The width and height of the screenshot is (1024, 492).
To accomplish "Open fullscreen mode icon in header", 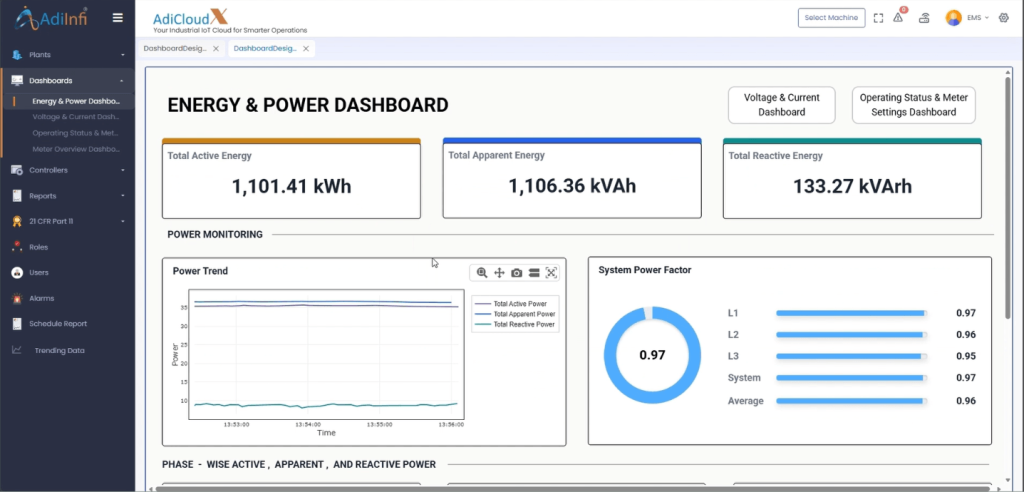I will [x=878, y=18].
